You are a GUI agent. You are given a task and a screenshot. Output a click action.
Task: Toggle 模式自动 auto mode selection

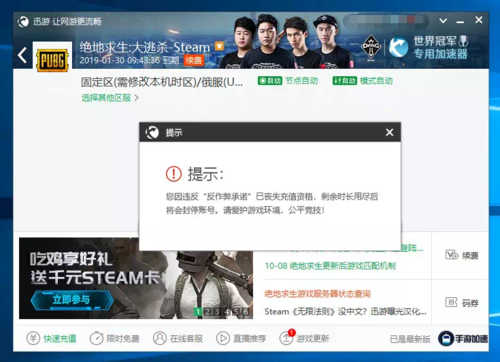click(x=363, y=81)
